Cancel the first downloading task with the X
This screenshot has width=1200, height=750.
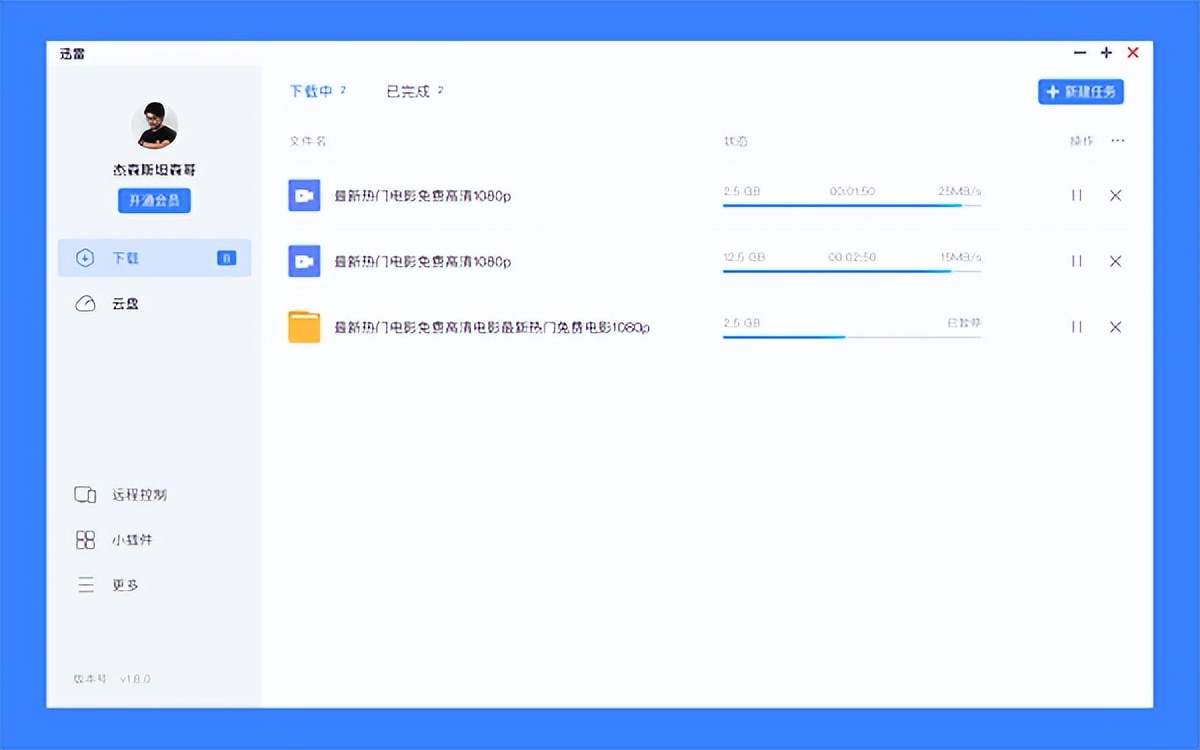[x=1115, y=196]
